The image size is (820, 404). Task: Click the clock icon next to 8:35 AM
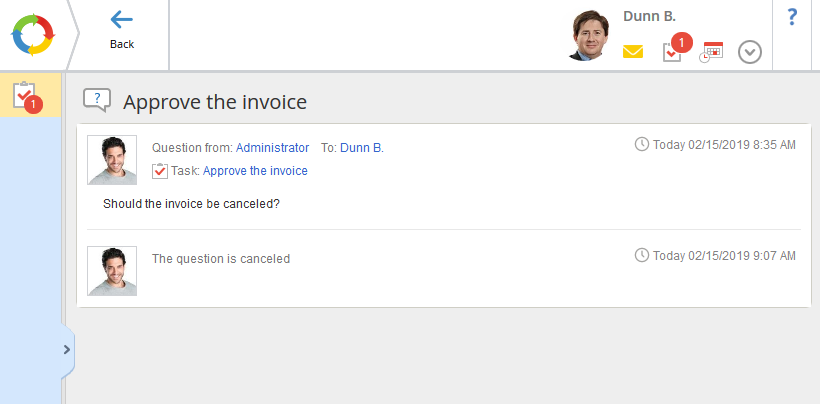642,144
